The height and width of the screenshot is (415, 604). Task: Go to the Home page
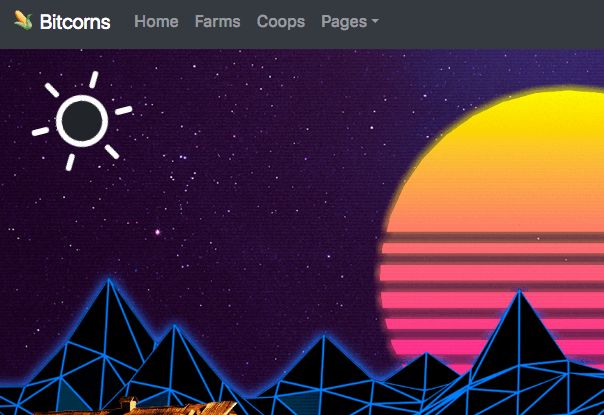tap(156, 22)
